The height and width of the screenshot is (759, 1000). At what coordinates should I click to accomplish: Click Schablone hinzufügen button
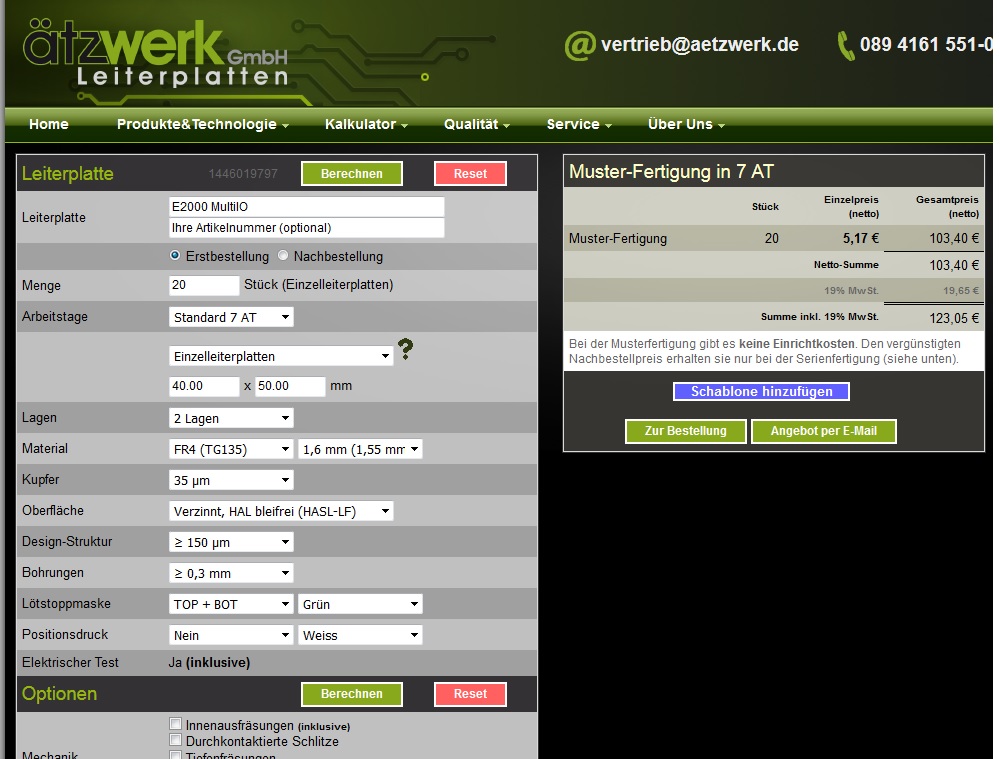click(x=761, y=392)
